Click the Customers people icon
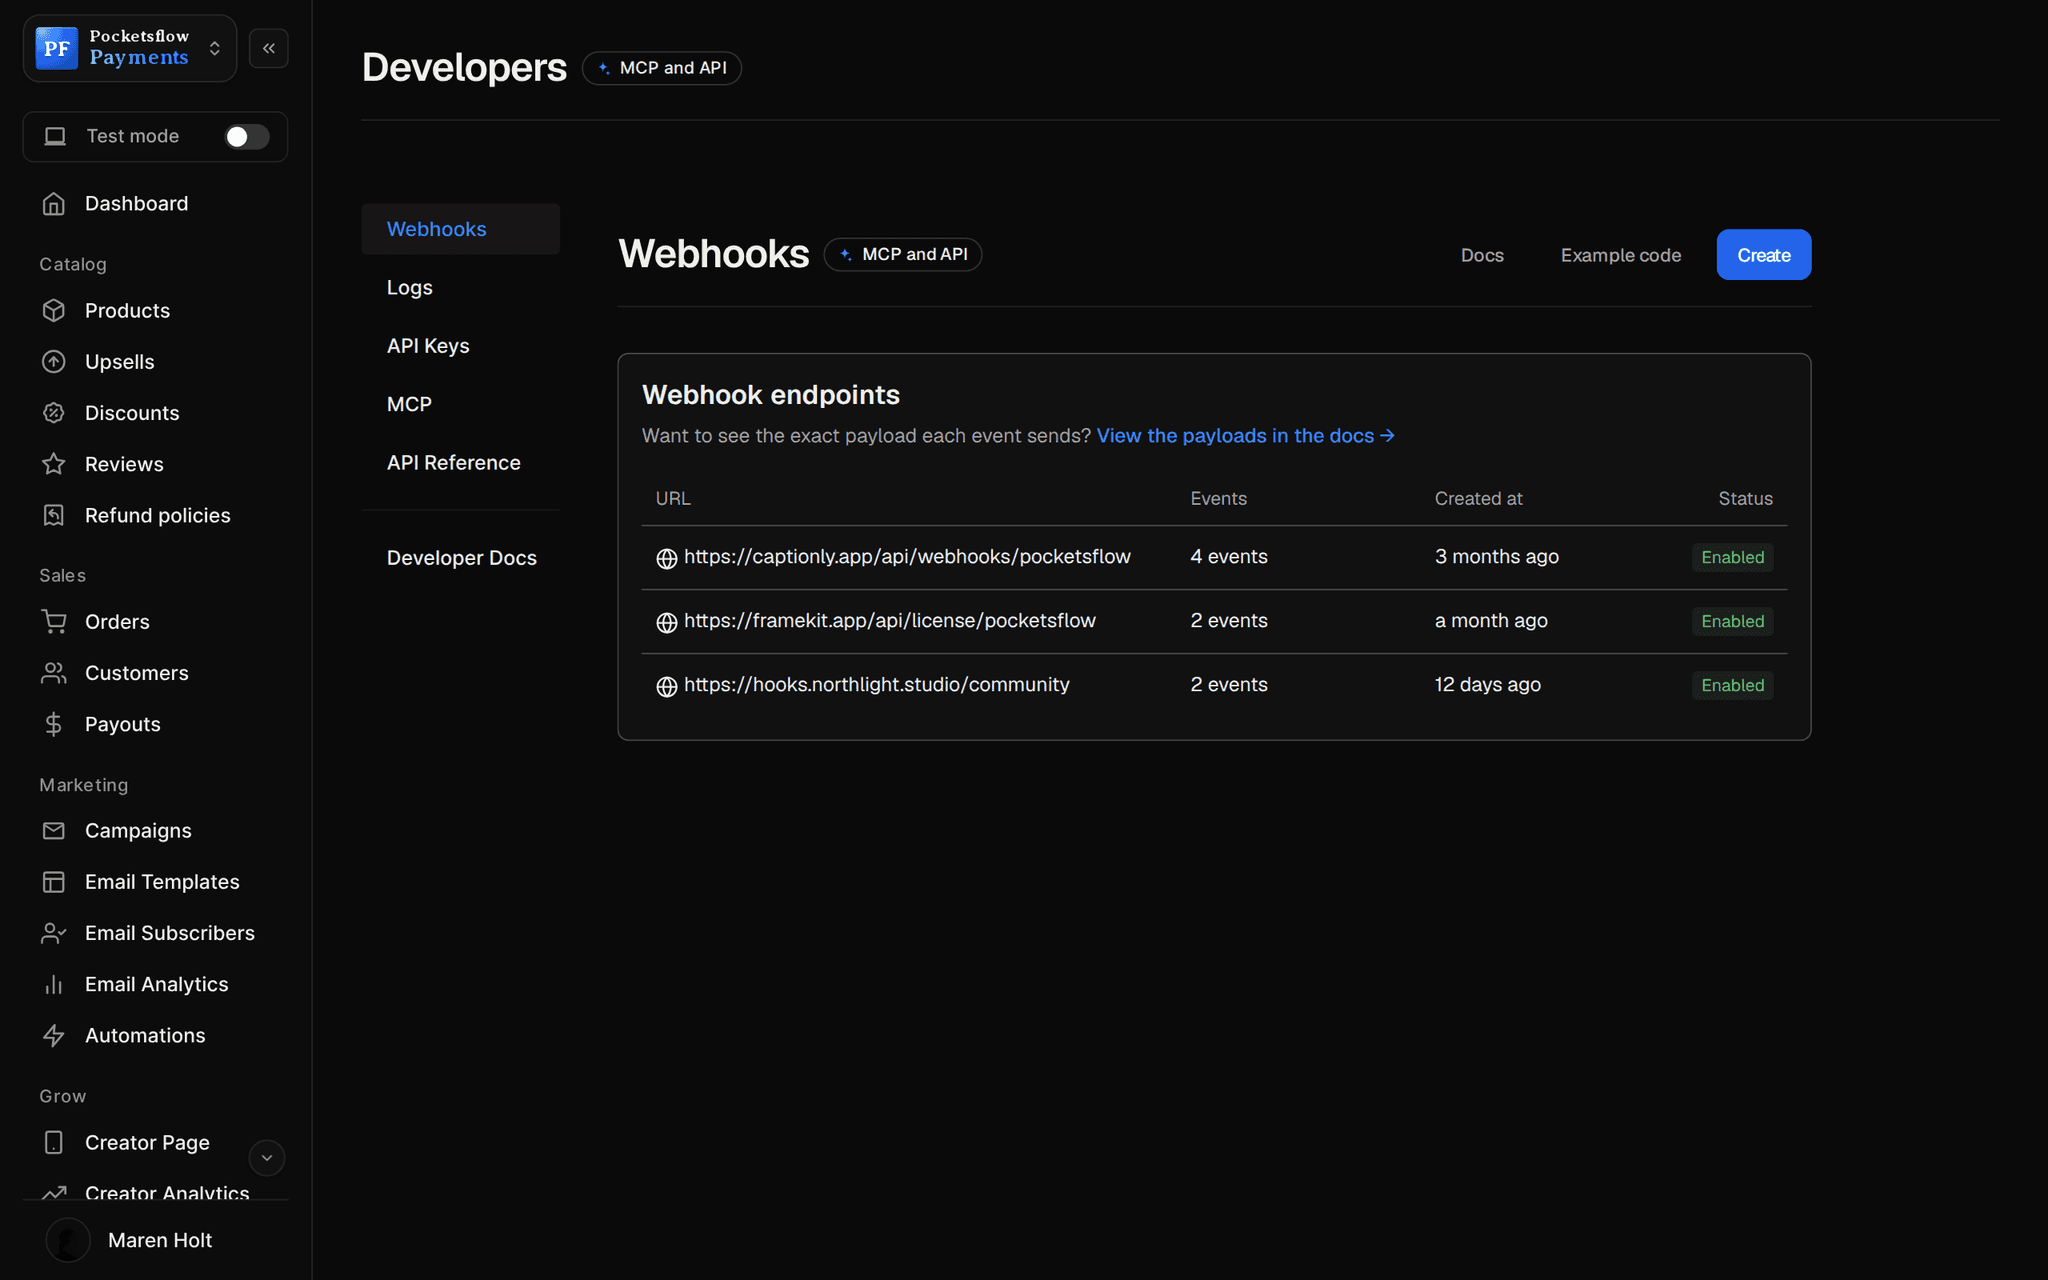Viewport: 2048px width, 1280px height. (54, 673)
